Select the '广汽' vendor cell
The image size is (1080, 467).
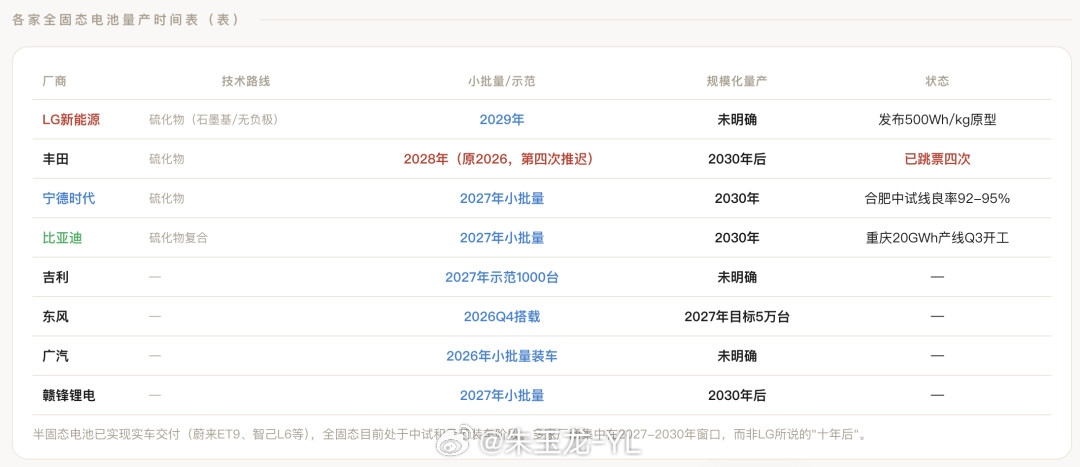[x=56, y=356]
